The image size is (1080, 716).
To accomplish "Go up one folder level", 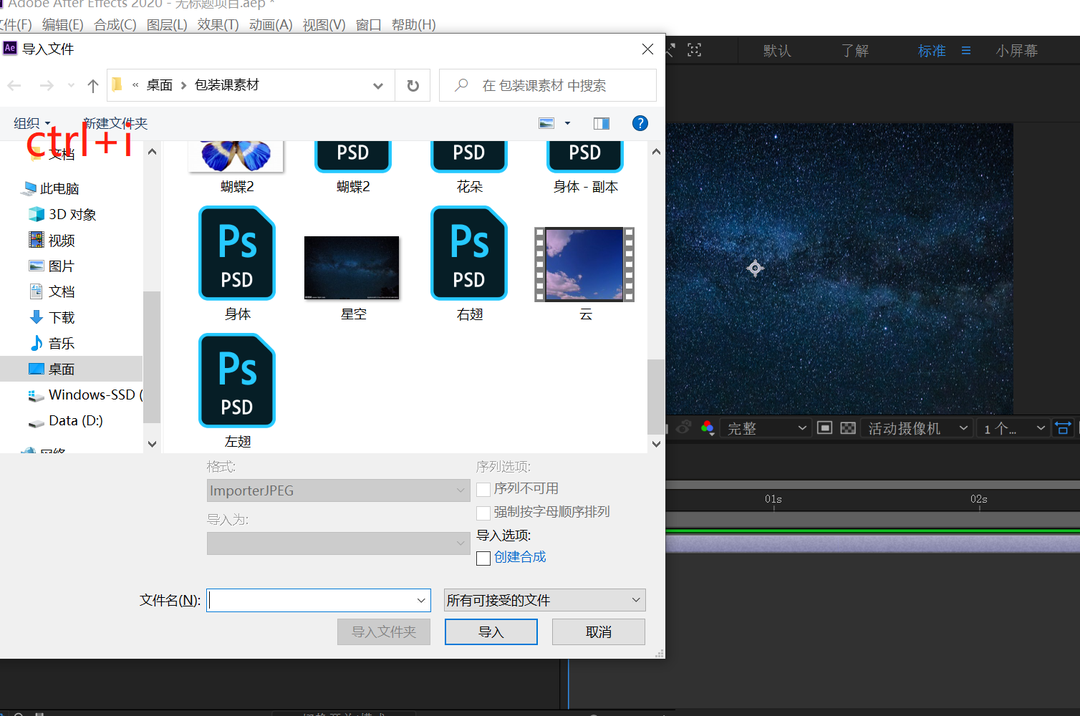I will (93, 86).
